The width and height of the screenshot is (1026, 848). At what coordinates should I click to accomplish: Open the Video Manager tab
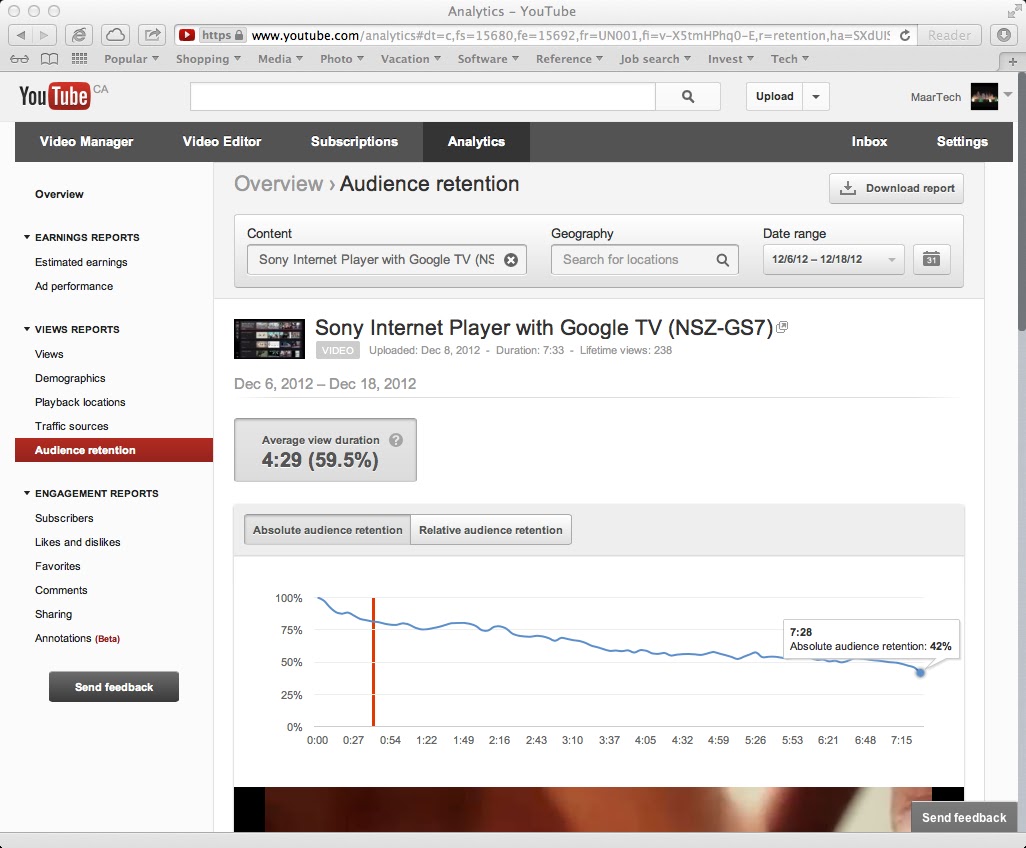point(86,141)
